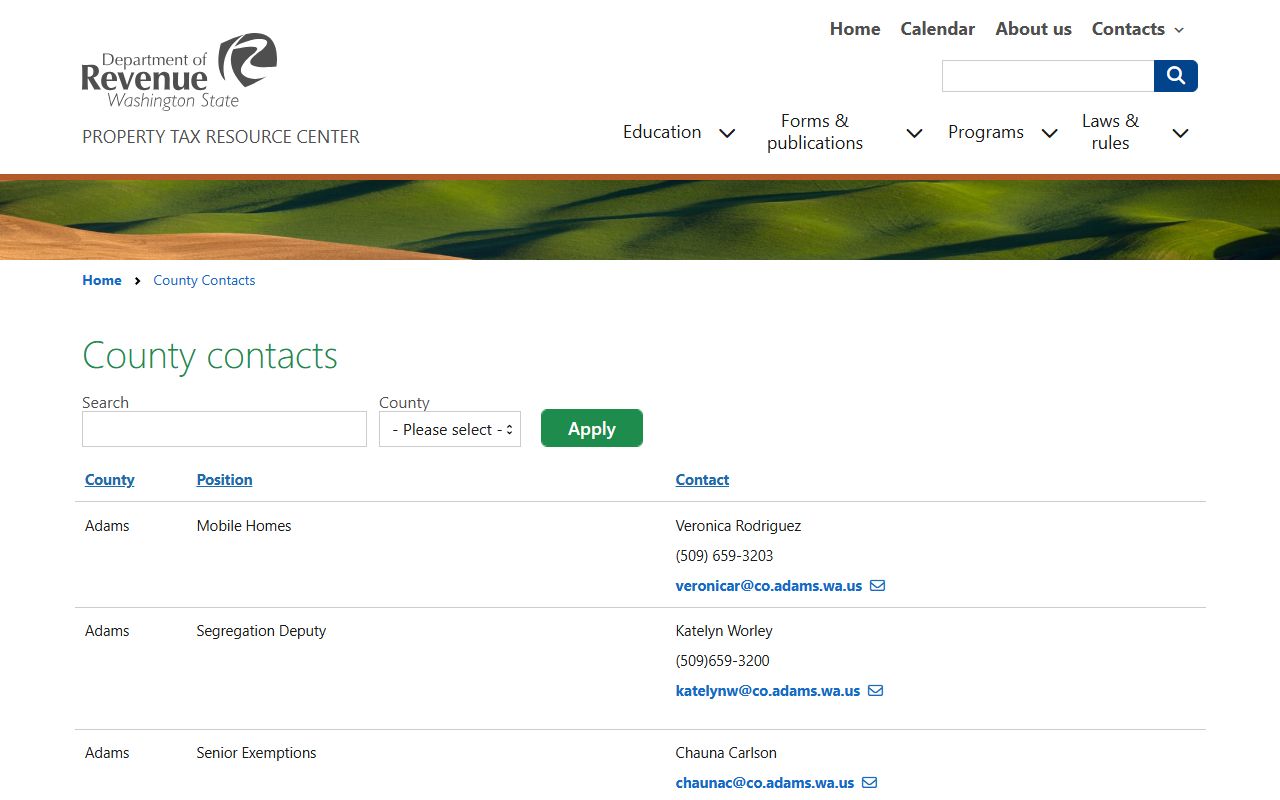Open Forms & publications menu item
Image resolution: width=1280 pixels, height=800 pixels.
(815, 132)
